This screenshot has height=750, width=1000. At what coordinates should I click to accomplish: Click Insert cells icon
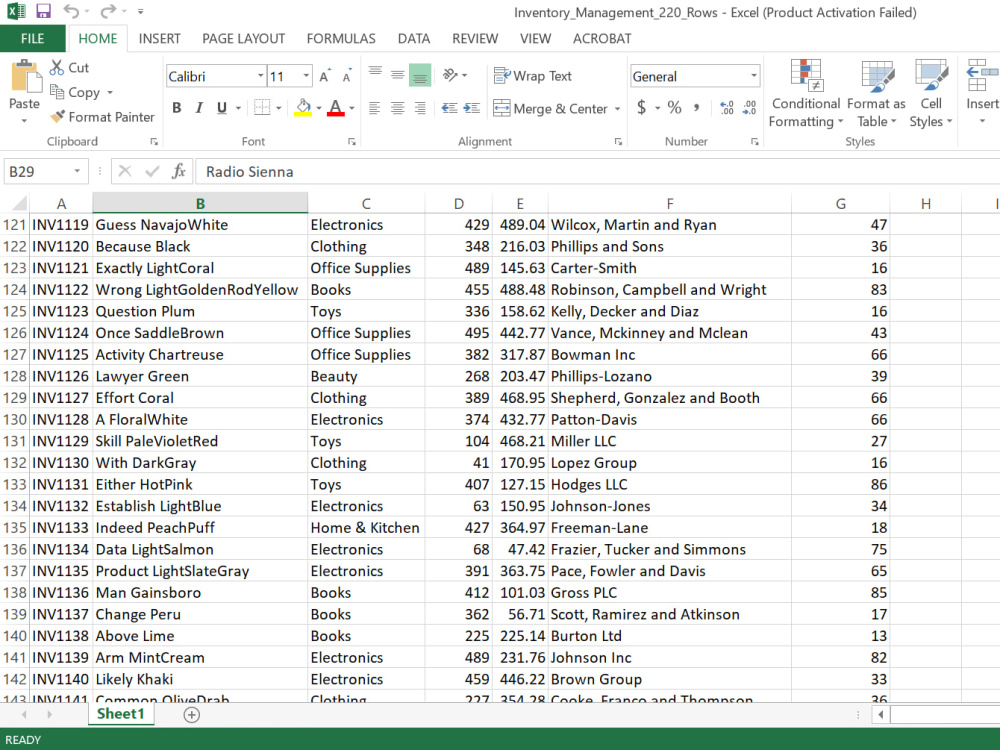point(981,77)
